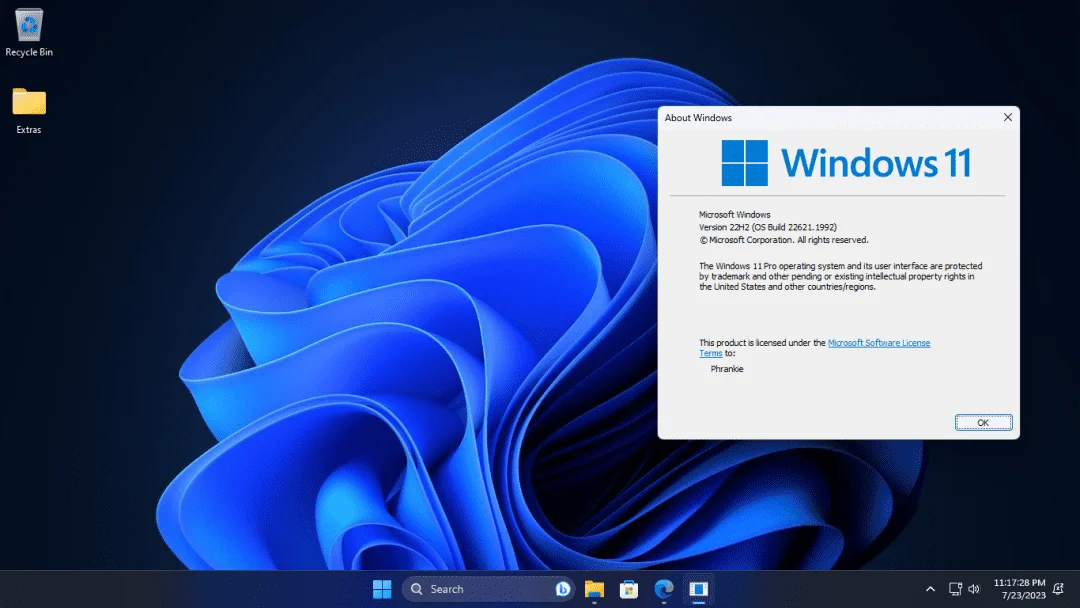Open the Recycle Bin desktop icon
The height and width of the screenshot is (608, 1080).
(29, 32)
